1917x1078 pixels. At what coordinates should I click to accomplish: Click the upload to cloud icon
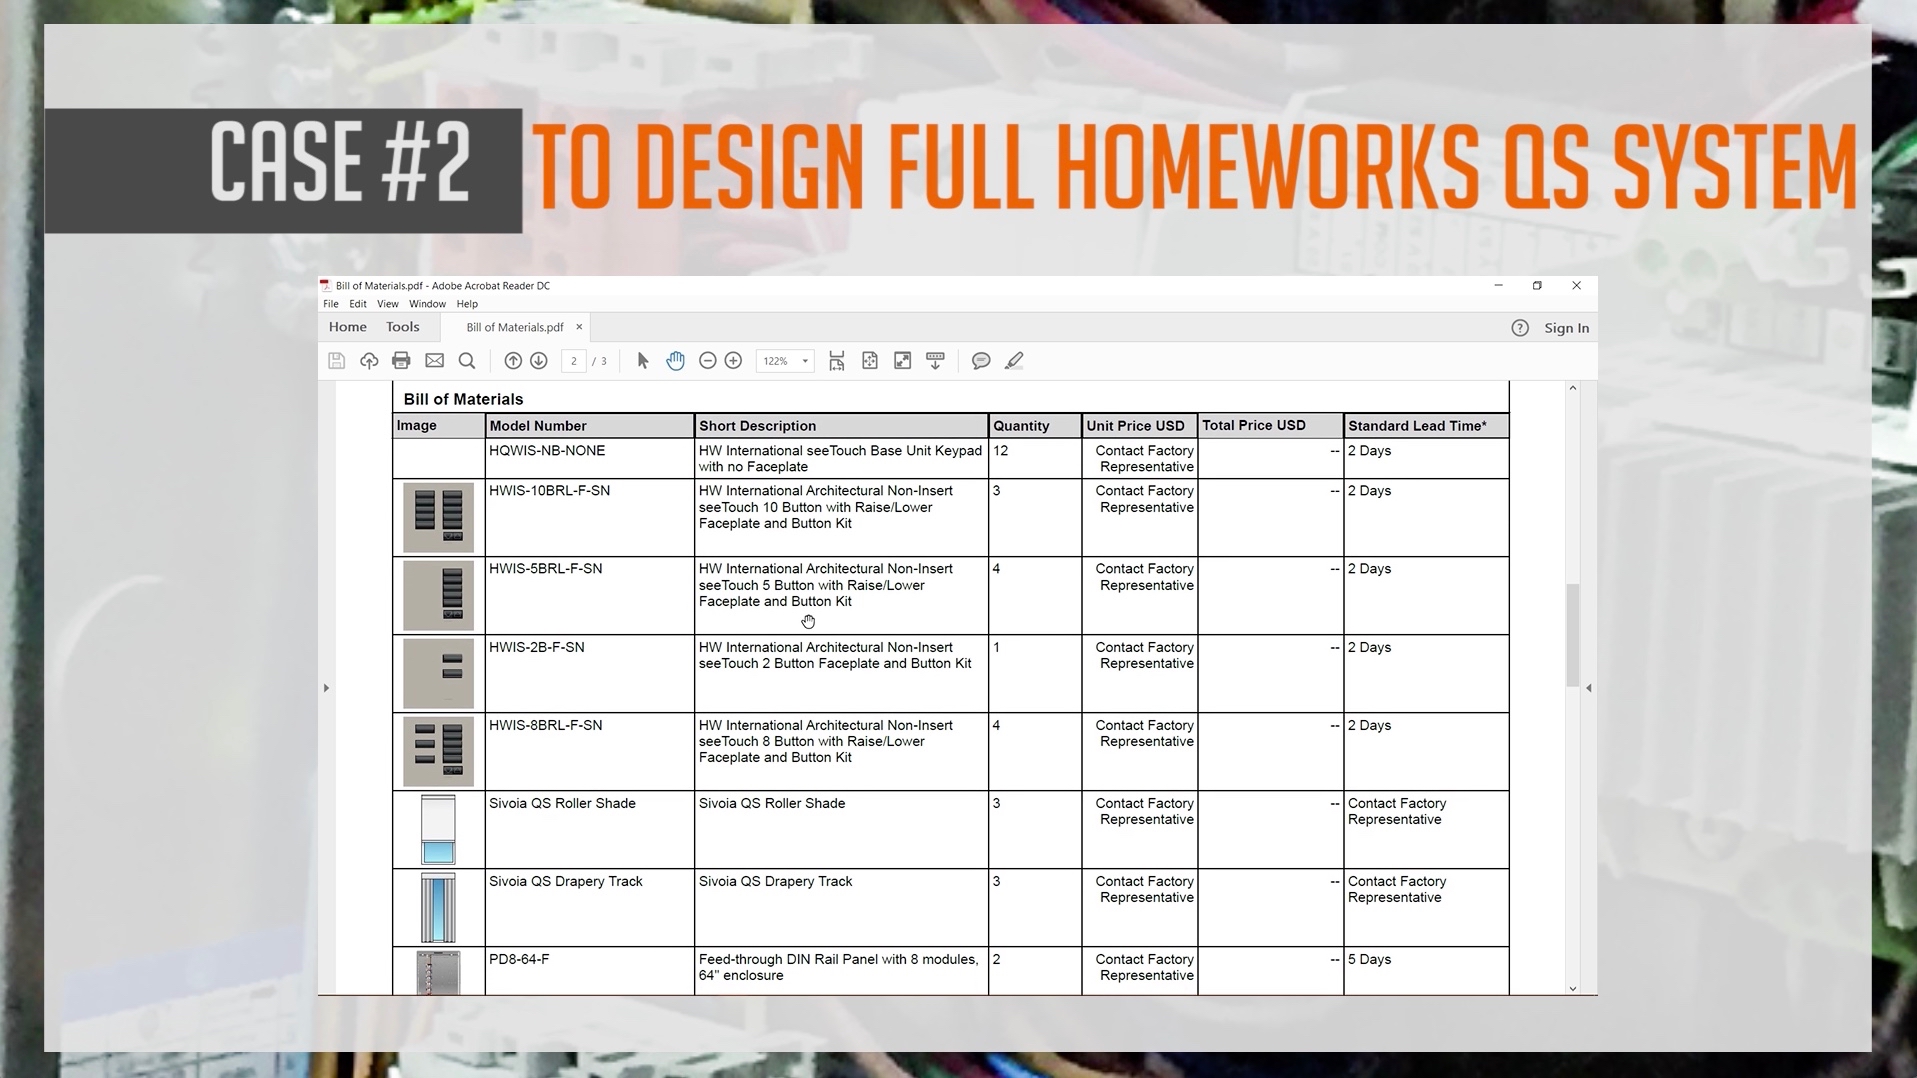(369, 361)
